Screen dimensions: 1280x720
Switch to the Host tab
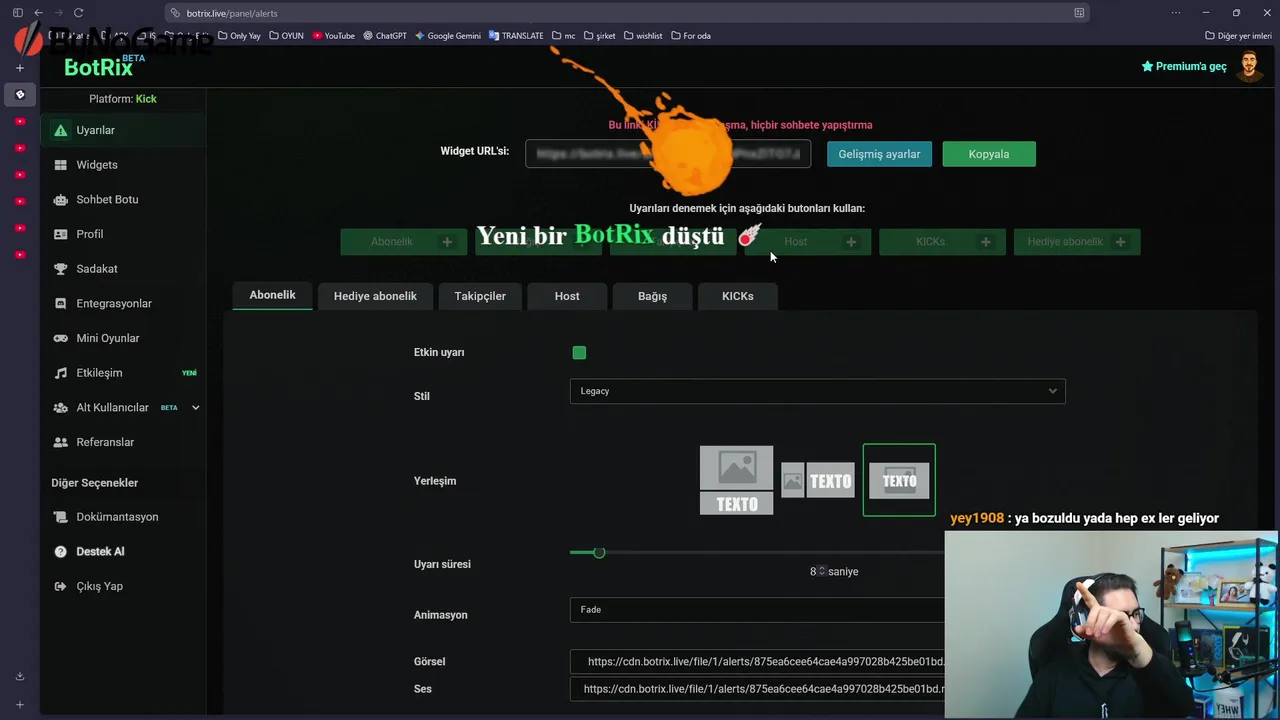pyautogui.click(x=567, y=296)
